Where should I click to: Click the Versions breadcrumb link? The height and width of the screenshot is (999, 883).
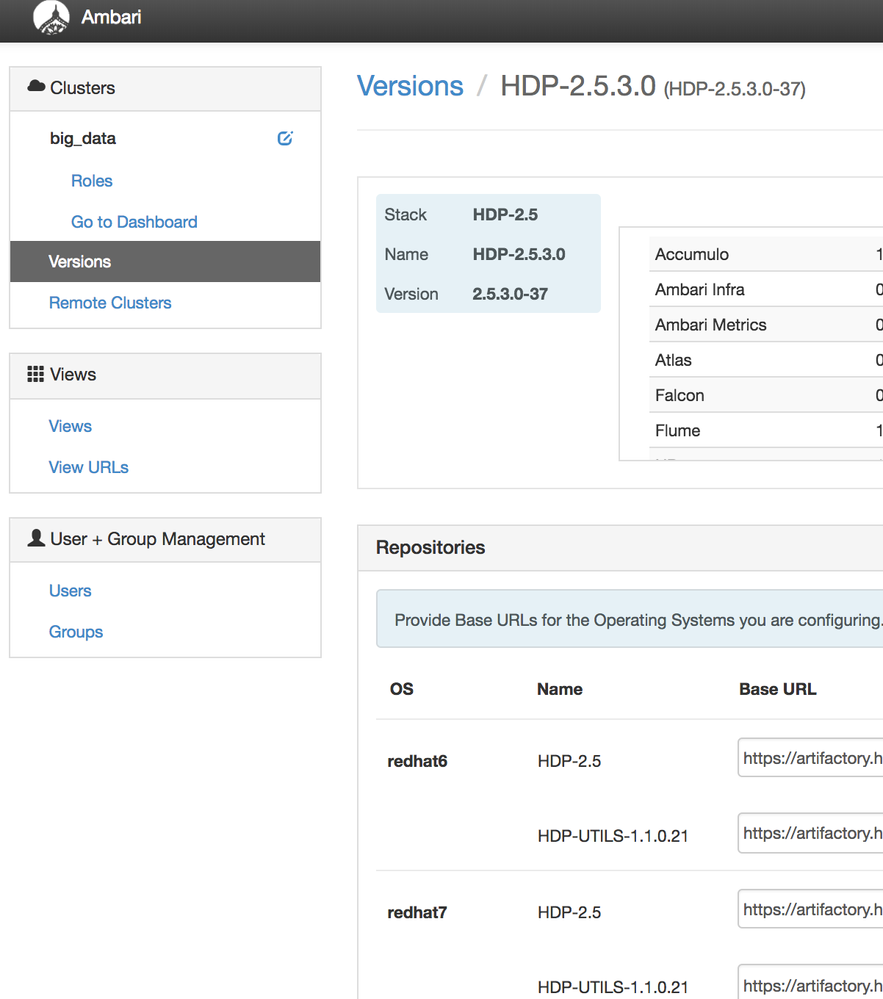click(x=410, y=87)
